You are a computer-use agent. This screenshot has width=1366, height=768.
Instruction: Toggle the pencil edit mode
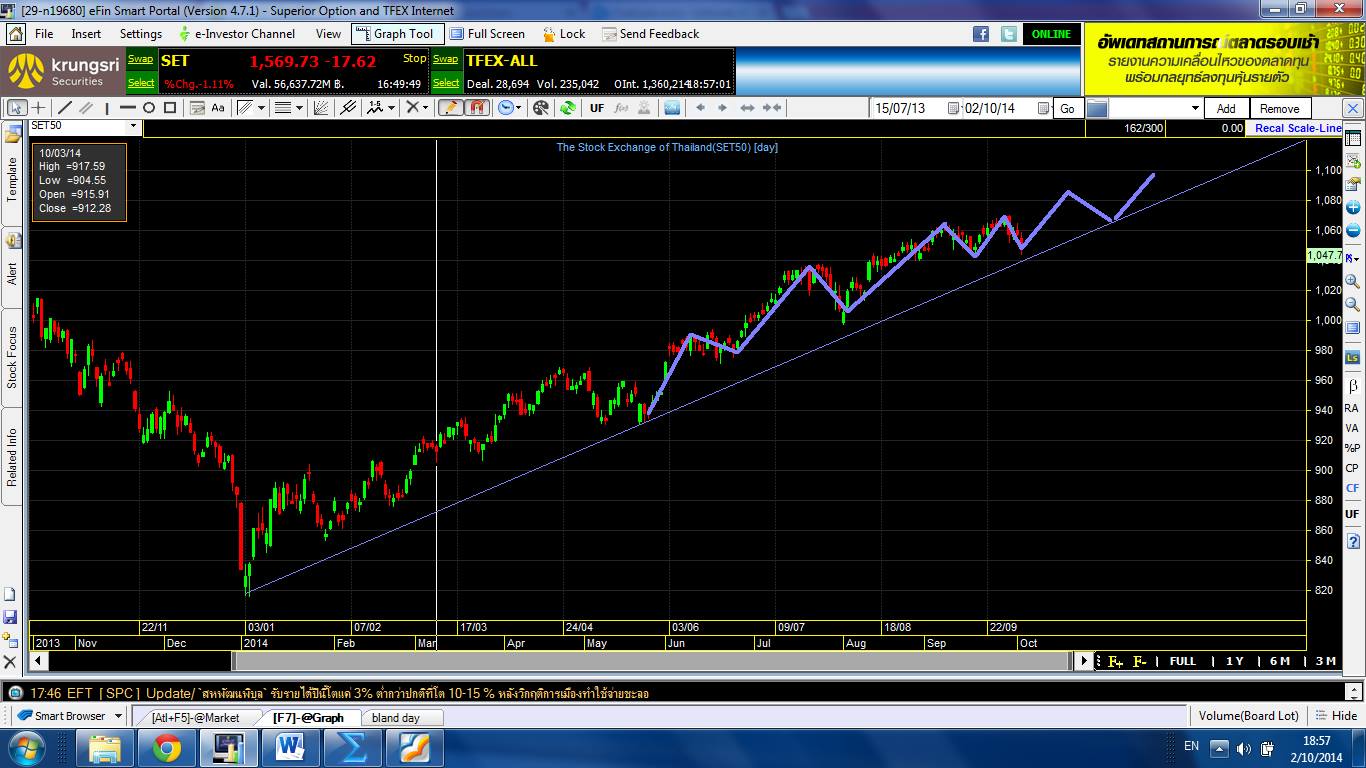450,108
